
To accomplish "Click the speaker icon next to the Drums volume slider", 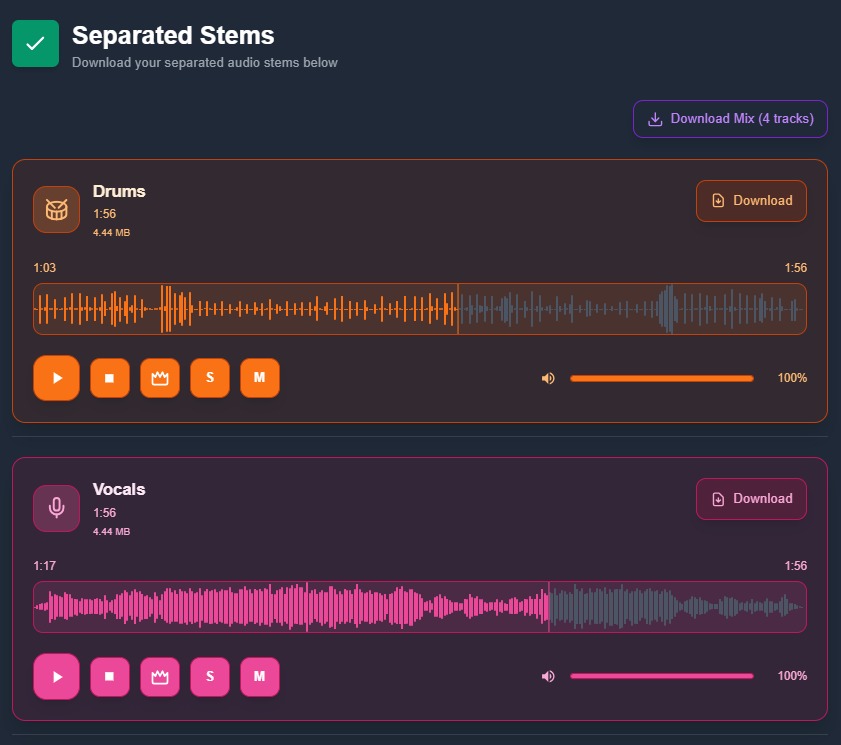I will tap(548, 378).
